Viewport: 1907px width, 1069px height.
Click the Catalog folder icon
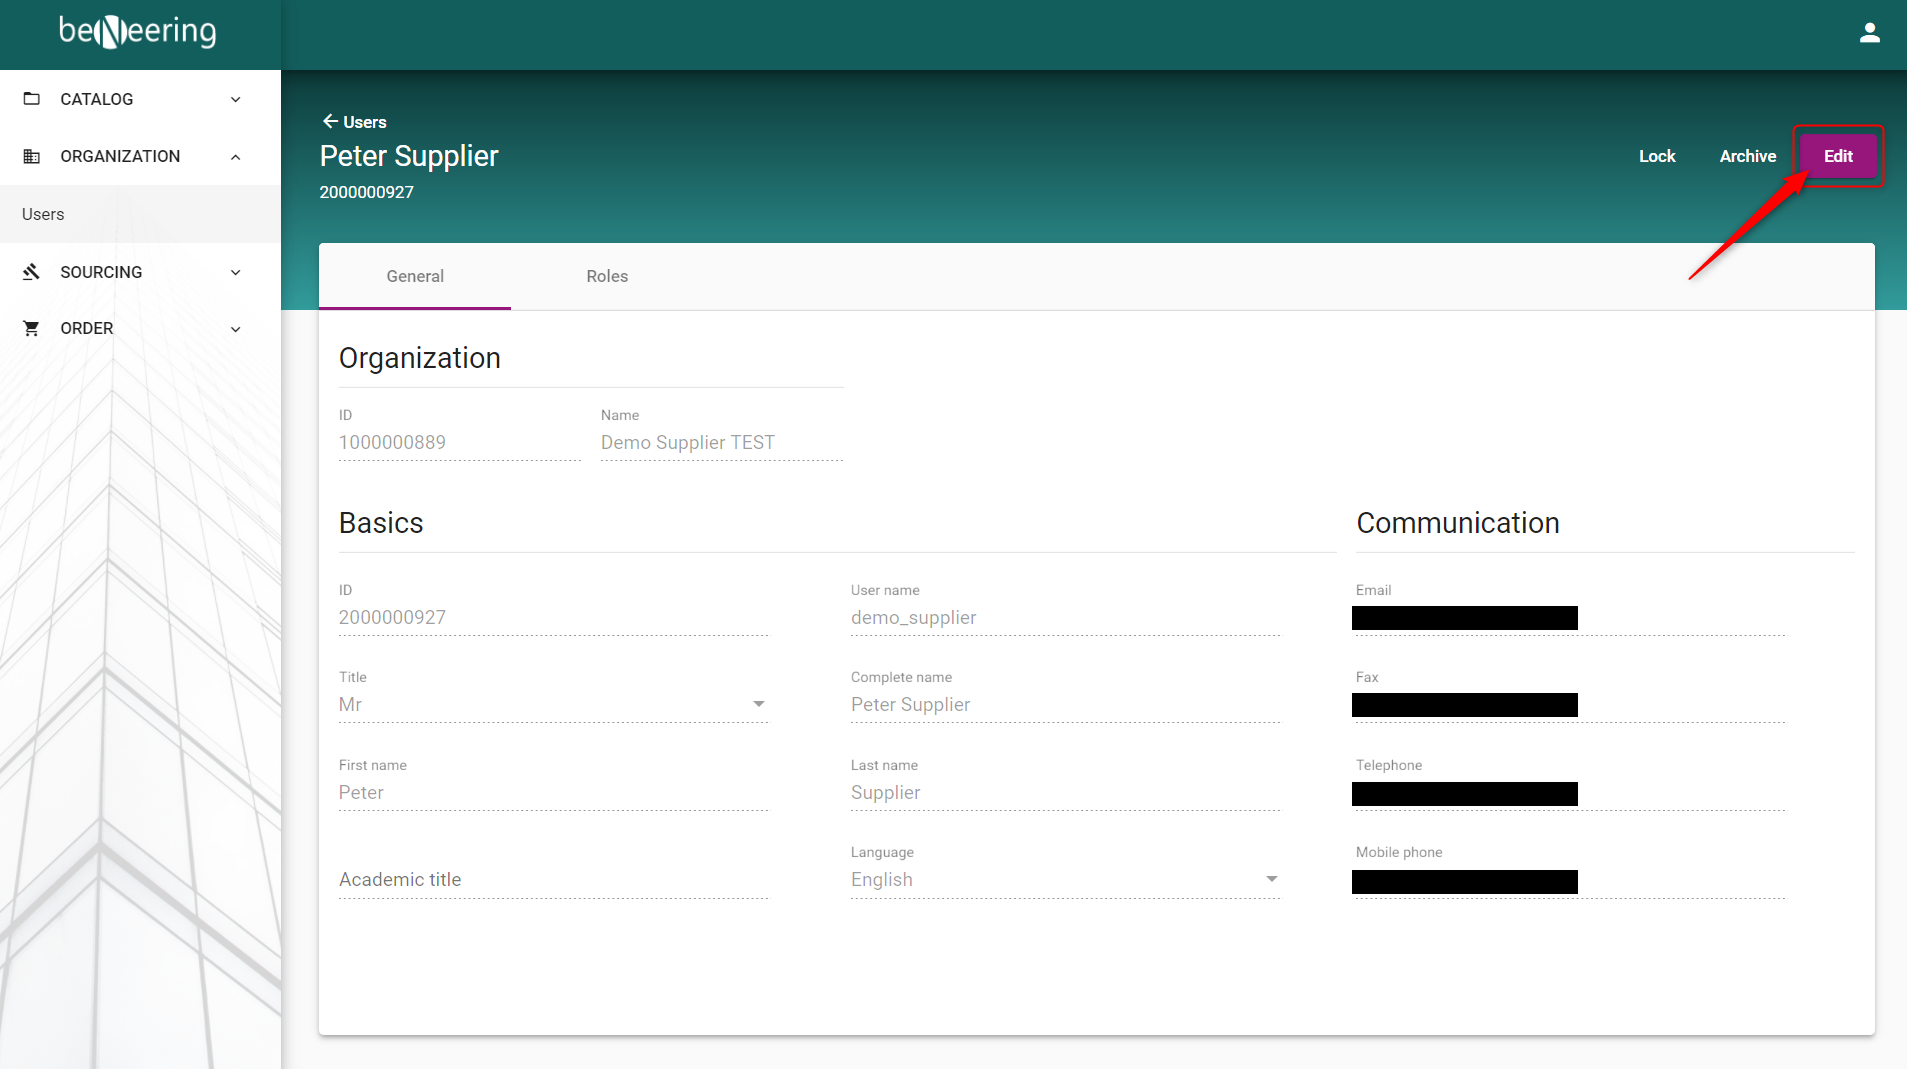pyautogui.click(x=32, y=99)
